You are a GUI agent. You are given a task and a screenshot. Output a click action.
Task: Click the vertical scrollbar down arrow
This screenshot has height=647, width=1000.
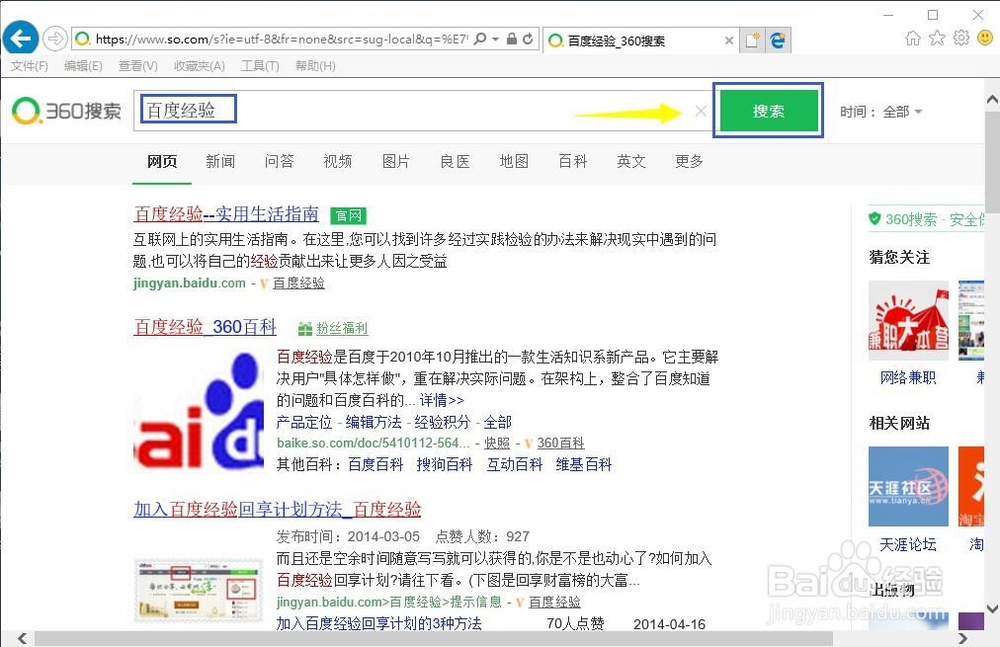pyautogui.click(x=992, y=609)
